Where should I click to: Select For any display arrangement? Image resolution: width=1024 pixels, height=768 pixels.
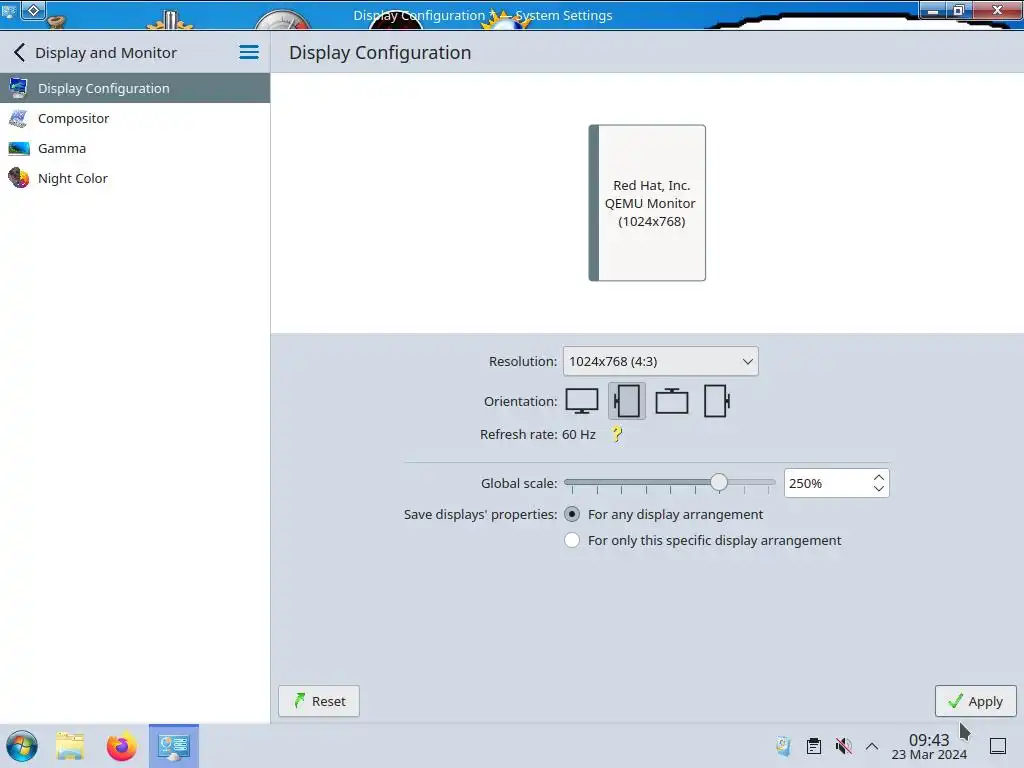point(664,515)
